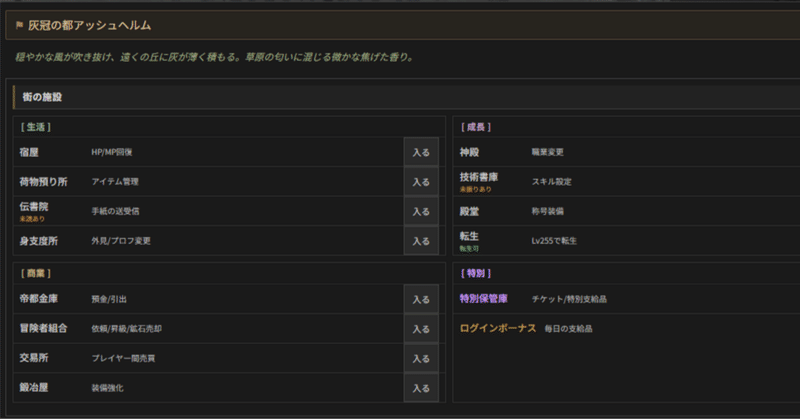
Task: Click the flag icon beside 灰冠の都アッシュヘルム
Action: [x=19, y=25]
